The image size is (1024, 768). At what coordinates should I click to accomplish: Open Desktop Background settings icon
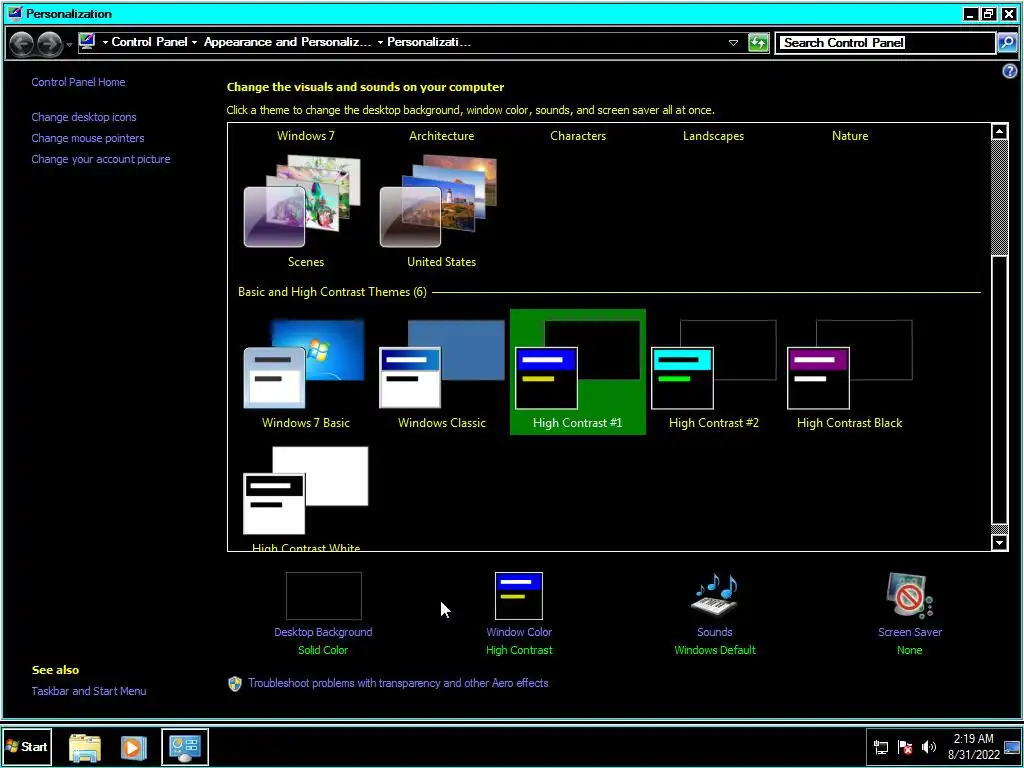(x=323, y=596)
